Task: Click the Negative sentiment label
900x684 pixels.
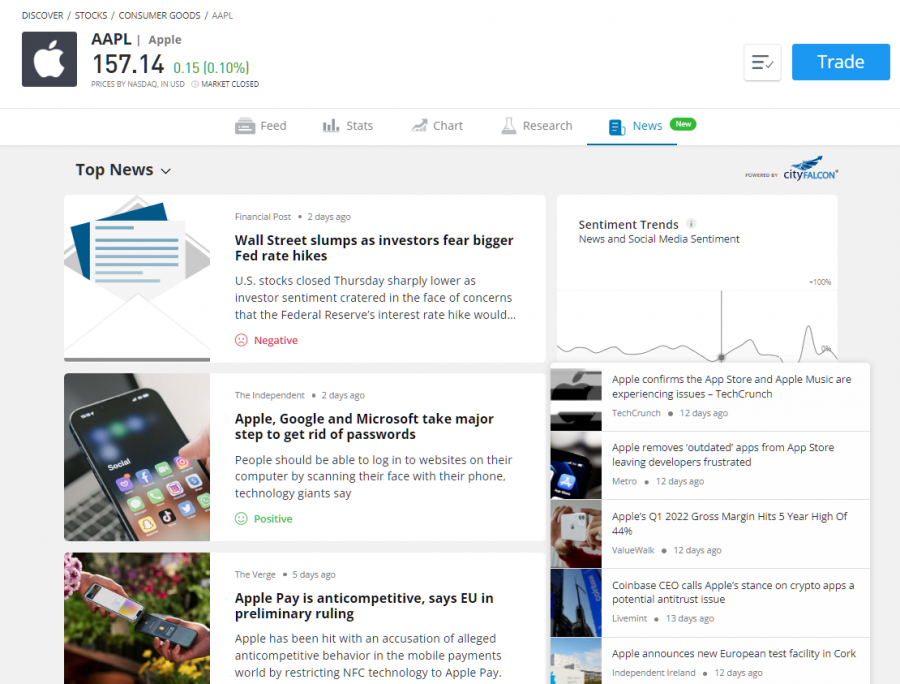Action: (x=276, y=340)
